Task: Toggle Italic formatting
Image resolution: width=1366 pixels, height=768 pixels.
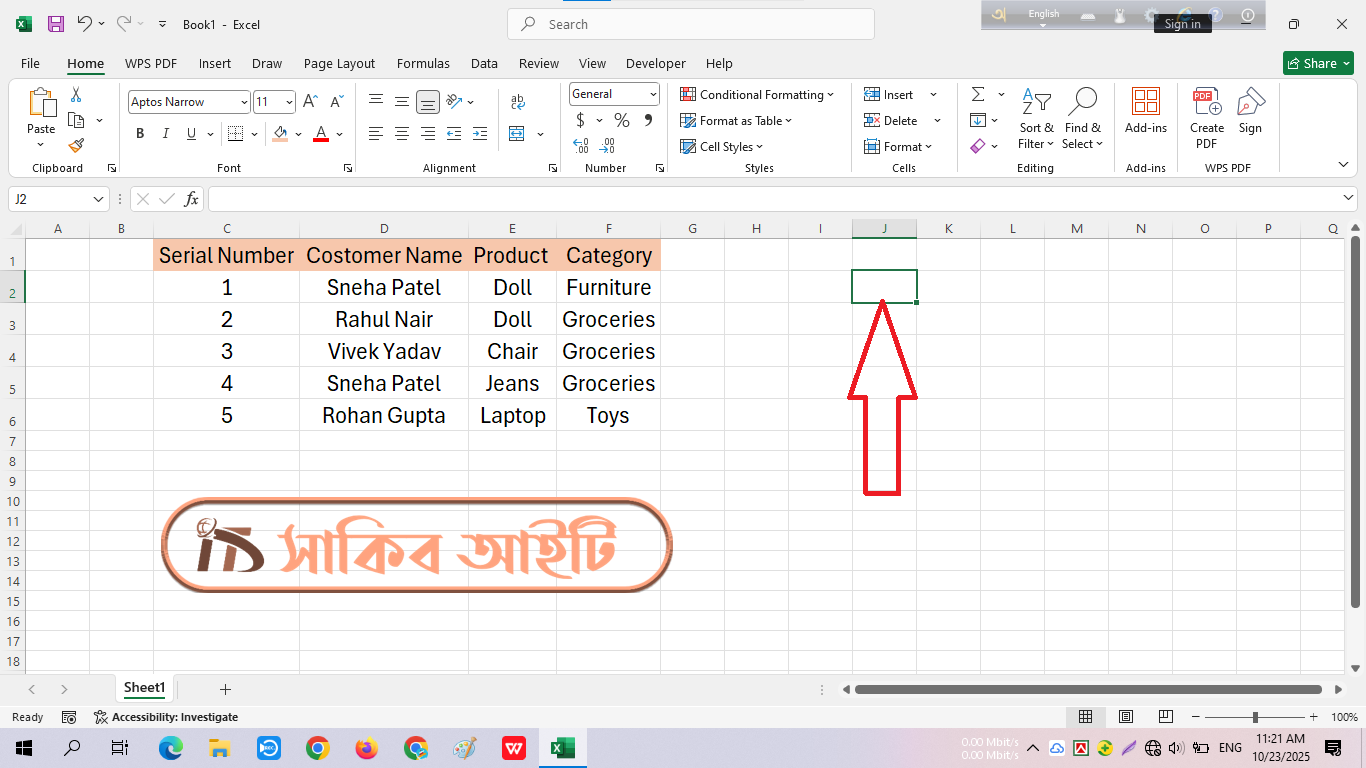Action: pyautogui.click(x=165, y=134)
